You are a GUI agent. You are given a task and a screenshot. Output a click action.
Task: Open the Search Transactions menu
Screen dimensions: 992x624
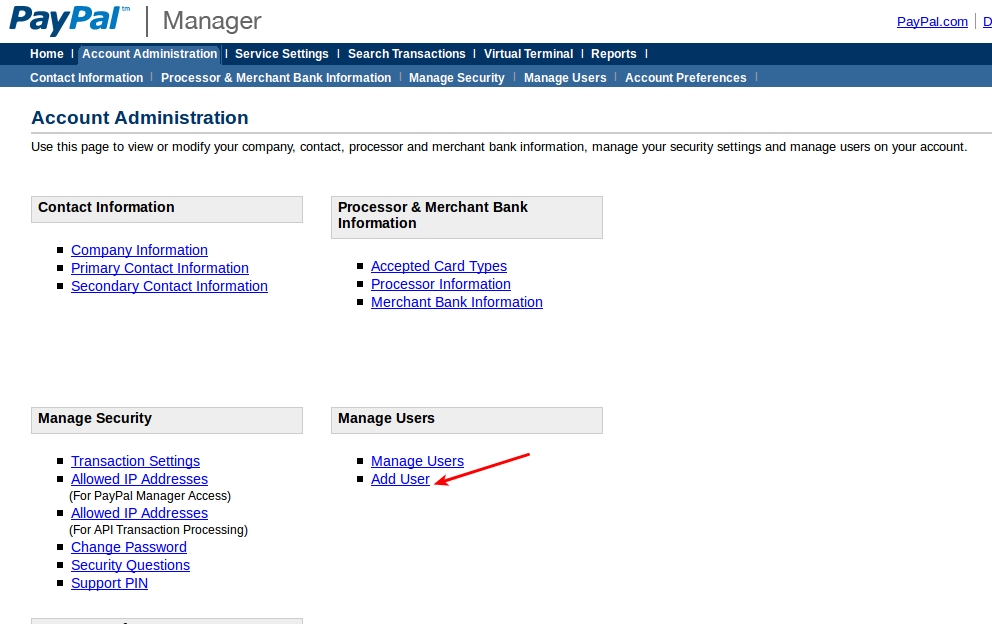pos(406,54)
